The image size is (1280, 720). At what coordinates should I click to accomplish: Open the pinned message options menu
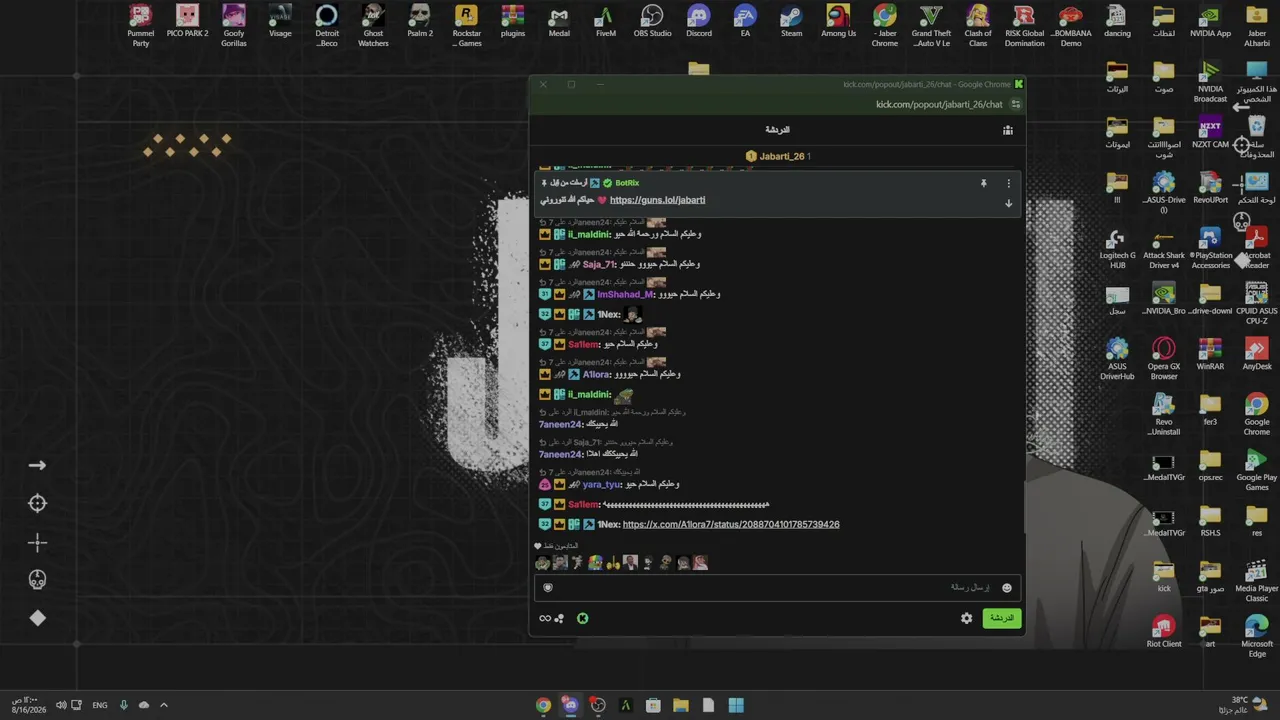1008,183
